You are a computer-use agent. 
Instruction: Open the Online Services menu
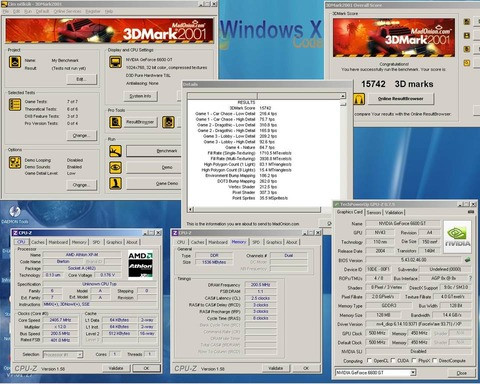(x=68, y=11)
